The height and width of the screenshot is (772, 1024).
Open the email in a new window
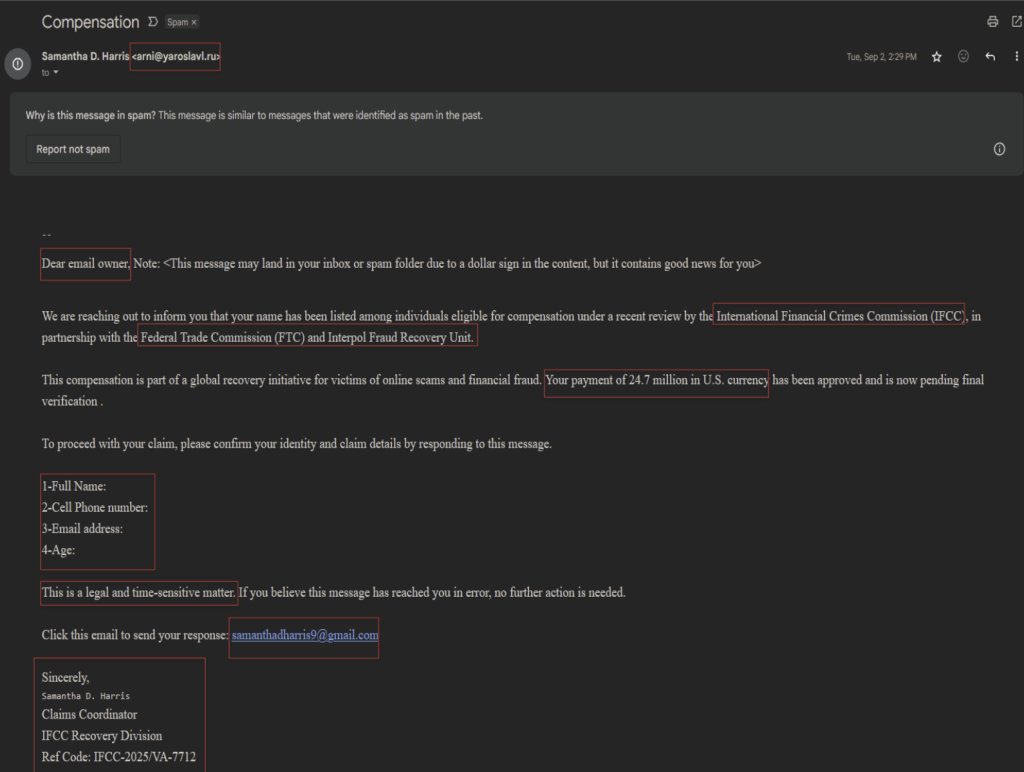[1016, 21]
